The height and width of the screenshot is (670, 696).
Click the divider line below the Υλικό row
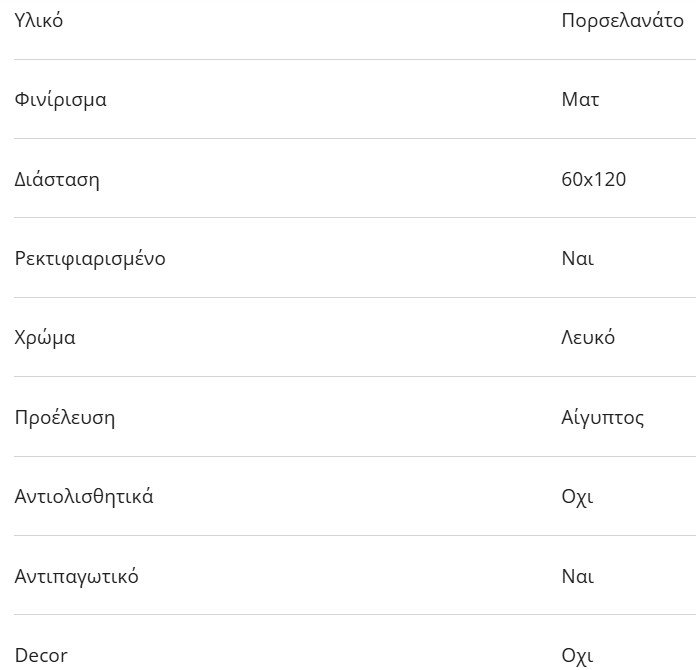point(348,59)
